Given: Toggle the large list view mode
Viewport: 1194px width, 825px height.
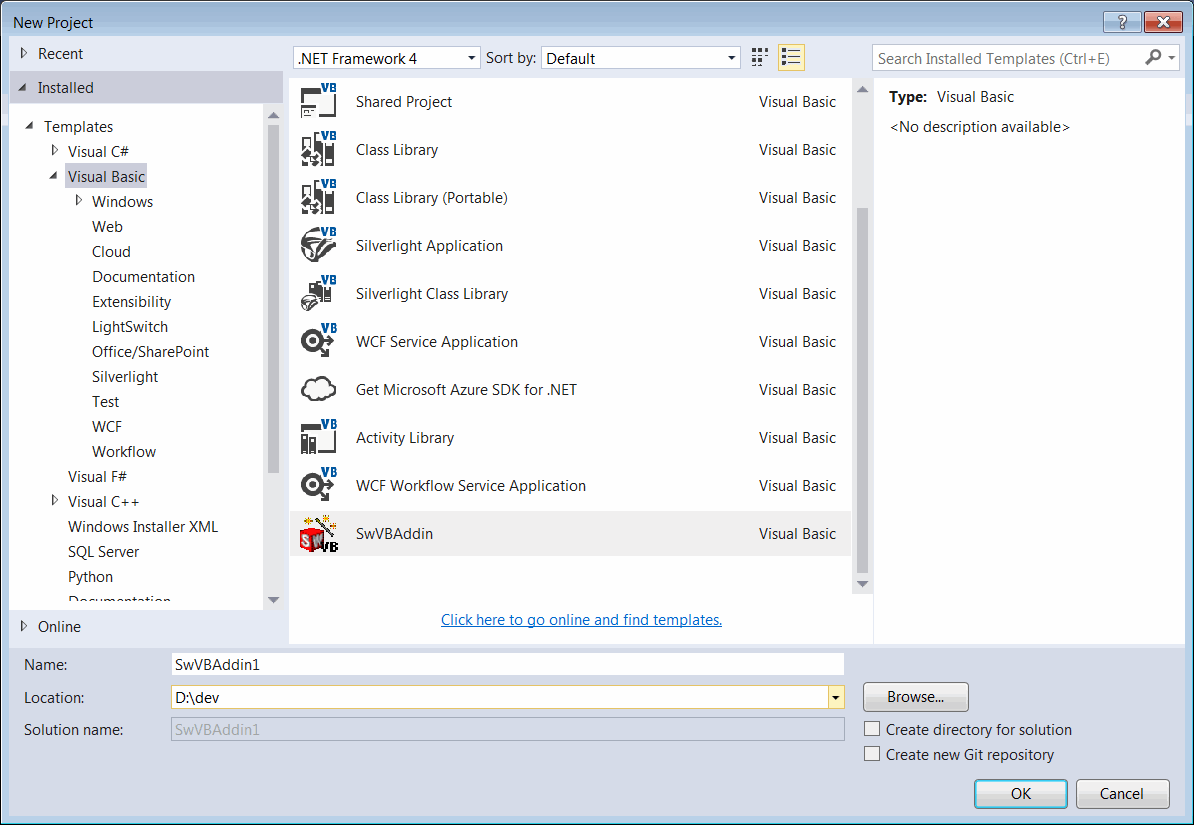Looking at the screenshot, I should 791,57.
